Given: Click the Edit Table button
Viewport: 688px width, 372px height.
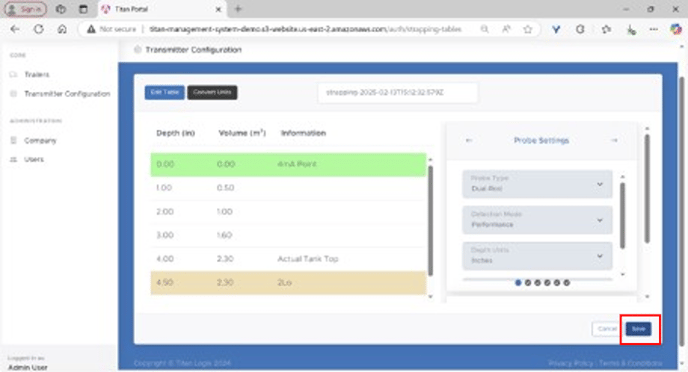Looking at the screenshot, I should coord(165,92).
